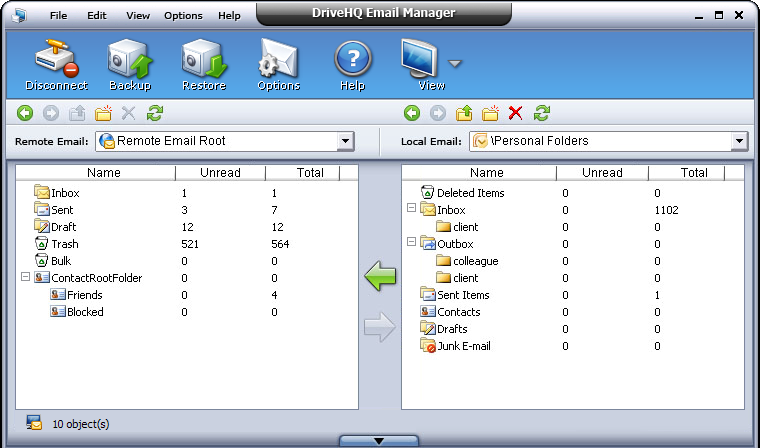Collapse the local Outbox tree node

point(411,244)
